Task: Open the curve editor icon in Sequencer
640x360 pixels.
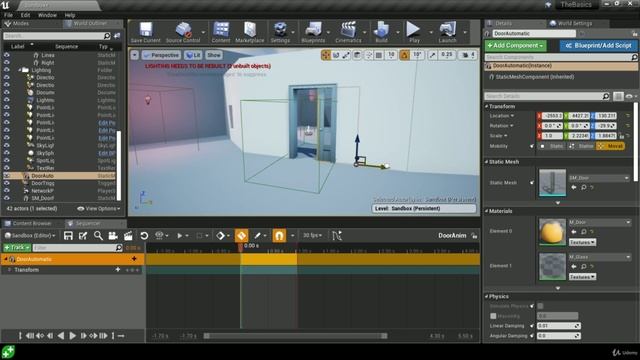Action: click(337, 236)
